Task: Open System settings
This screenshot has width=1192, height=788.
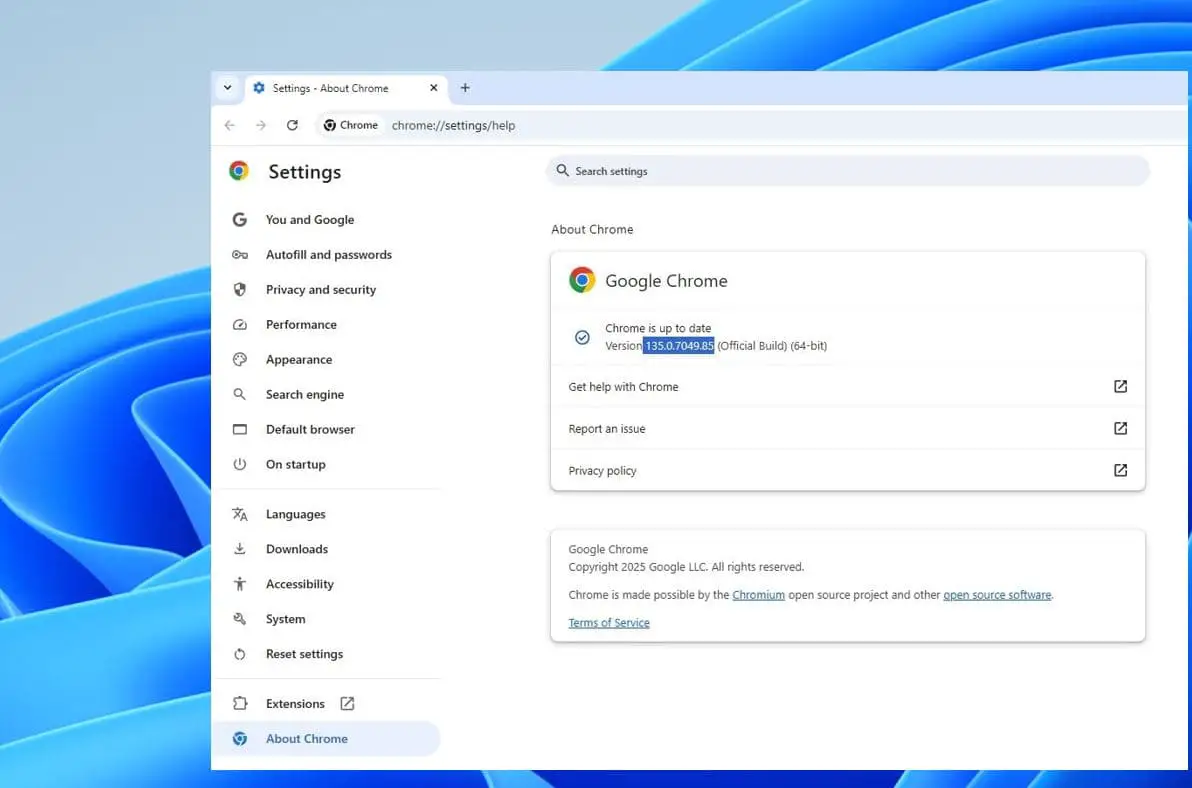Action: [286, 619]
